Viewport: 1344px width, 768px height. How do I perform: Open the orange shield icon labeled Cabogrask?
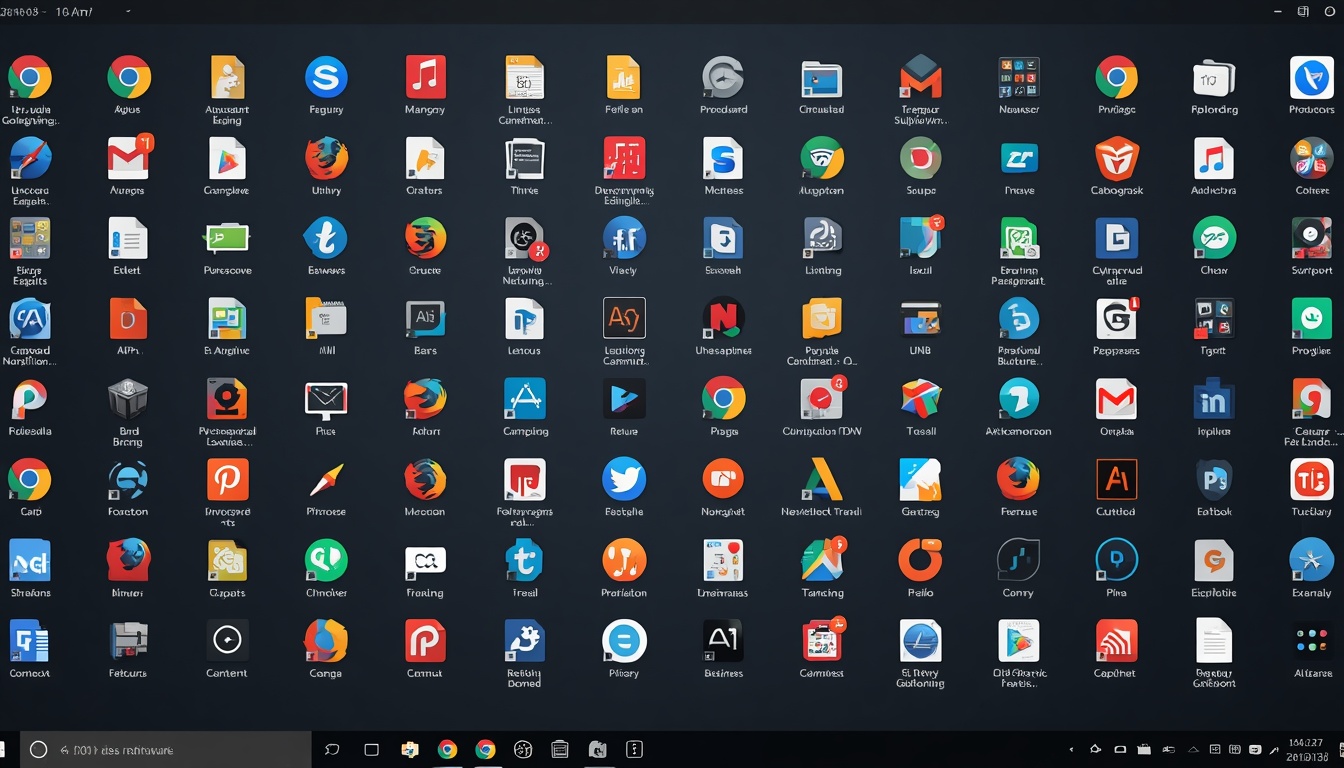(x=1116, y=158)
